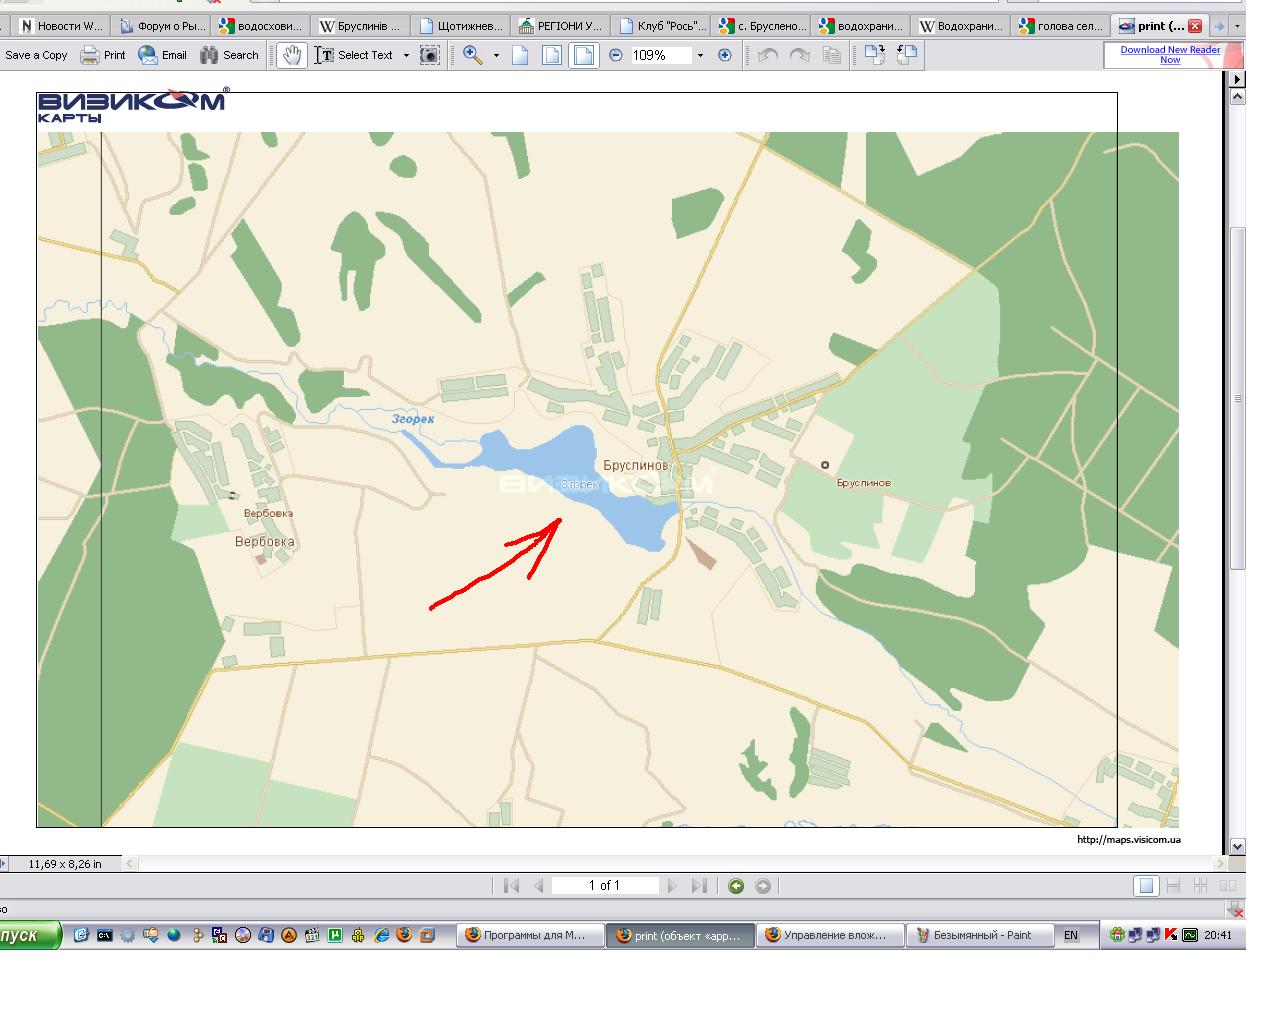This screenshot has width=1280, height=1024.
Task: Select the Hand tool in the toolbar
Action: (x=291, y=56)
